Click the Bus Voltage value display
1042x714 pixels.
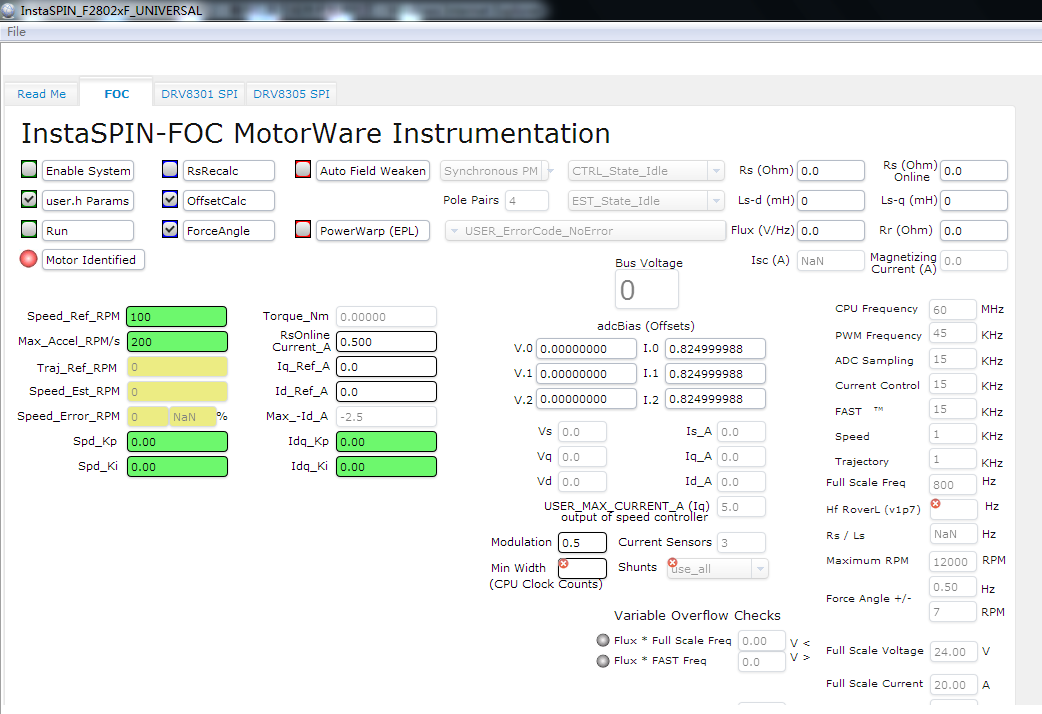(647, 290)
